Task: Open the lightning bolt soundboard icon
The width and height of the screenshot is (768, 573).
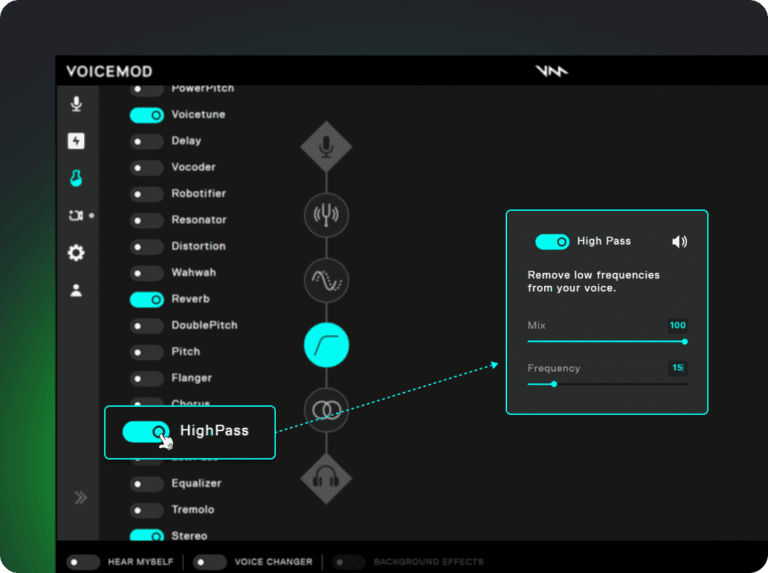Action: click(x=76, y=141)
